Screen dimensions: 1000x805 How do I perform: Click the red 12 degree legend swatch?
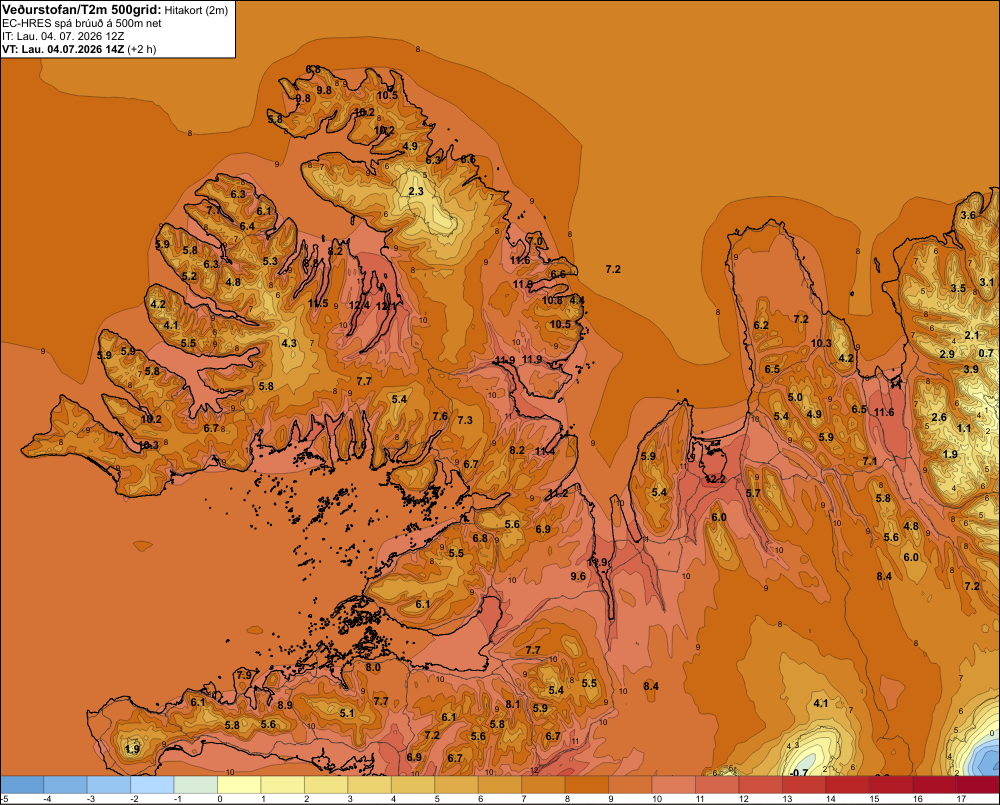point(760,785)
